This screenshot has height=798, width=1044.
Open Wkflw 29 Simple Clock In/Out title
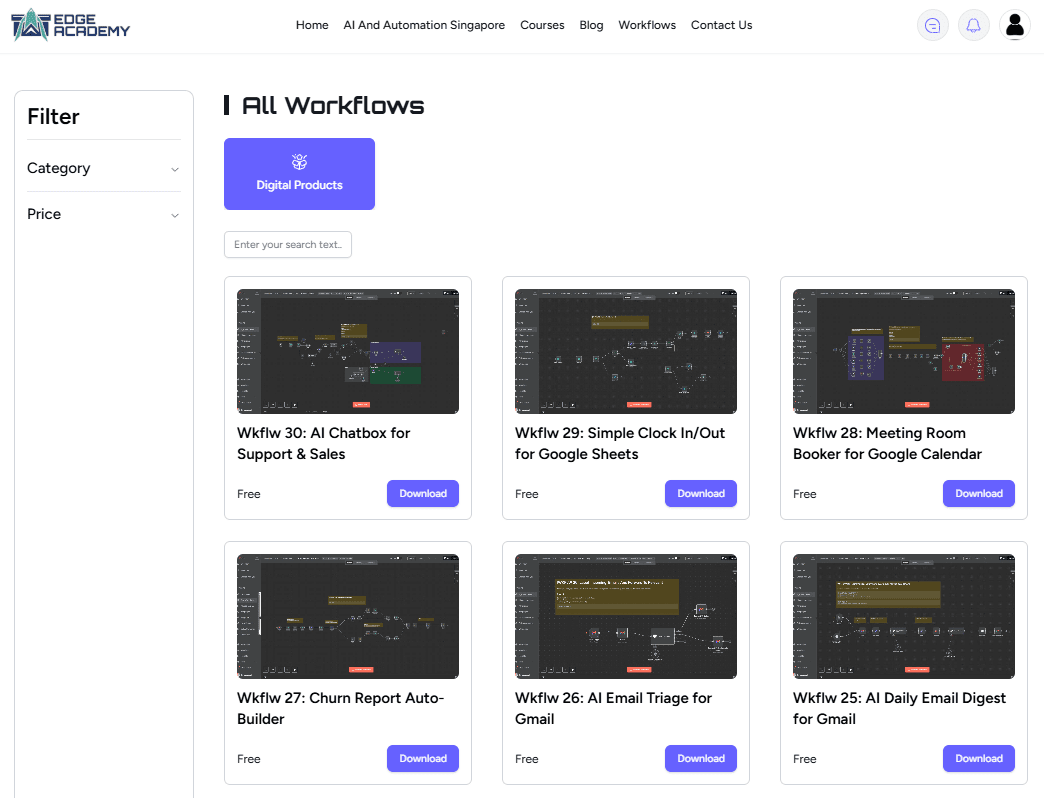619,443
